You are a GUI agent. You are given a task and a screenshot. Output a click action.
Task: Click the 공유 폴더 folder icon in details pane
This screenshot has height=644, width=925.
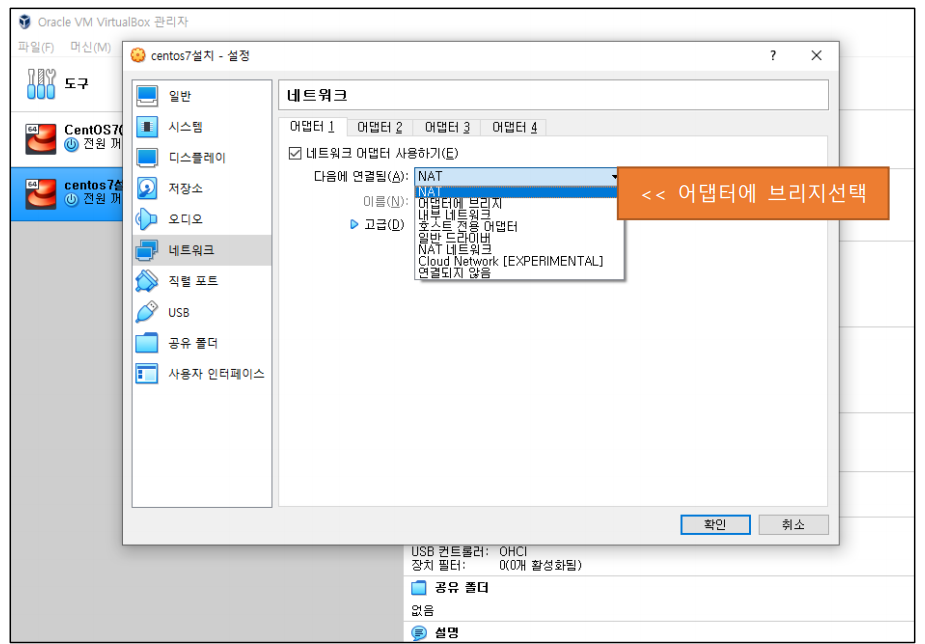click(x=419, y=587)
